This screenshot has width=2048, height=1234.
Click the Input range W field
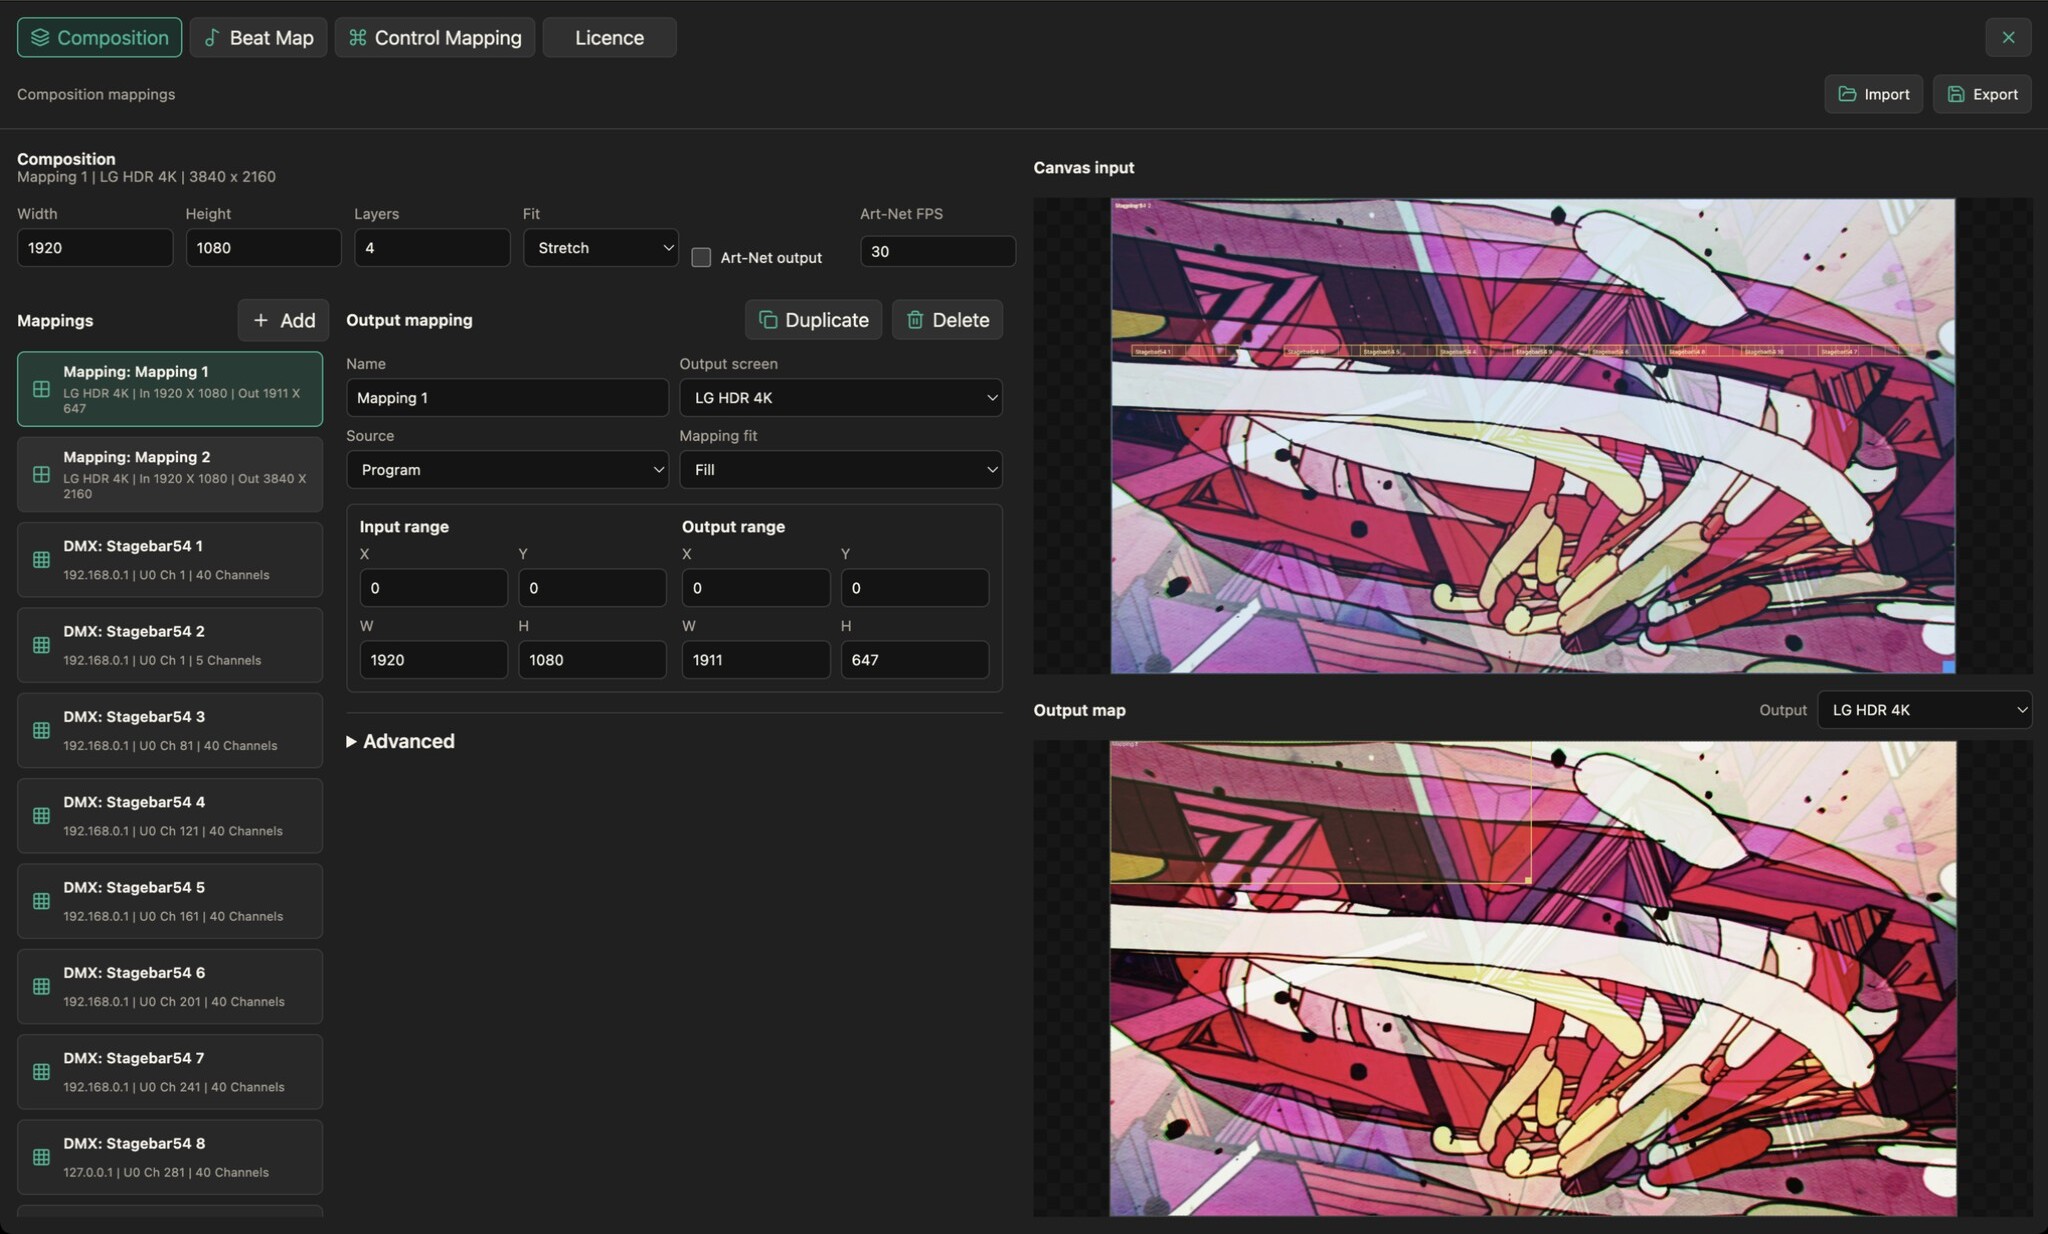(433, 660)
